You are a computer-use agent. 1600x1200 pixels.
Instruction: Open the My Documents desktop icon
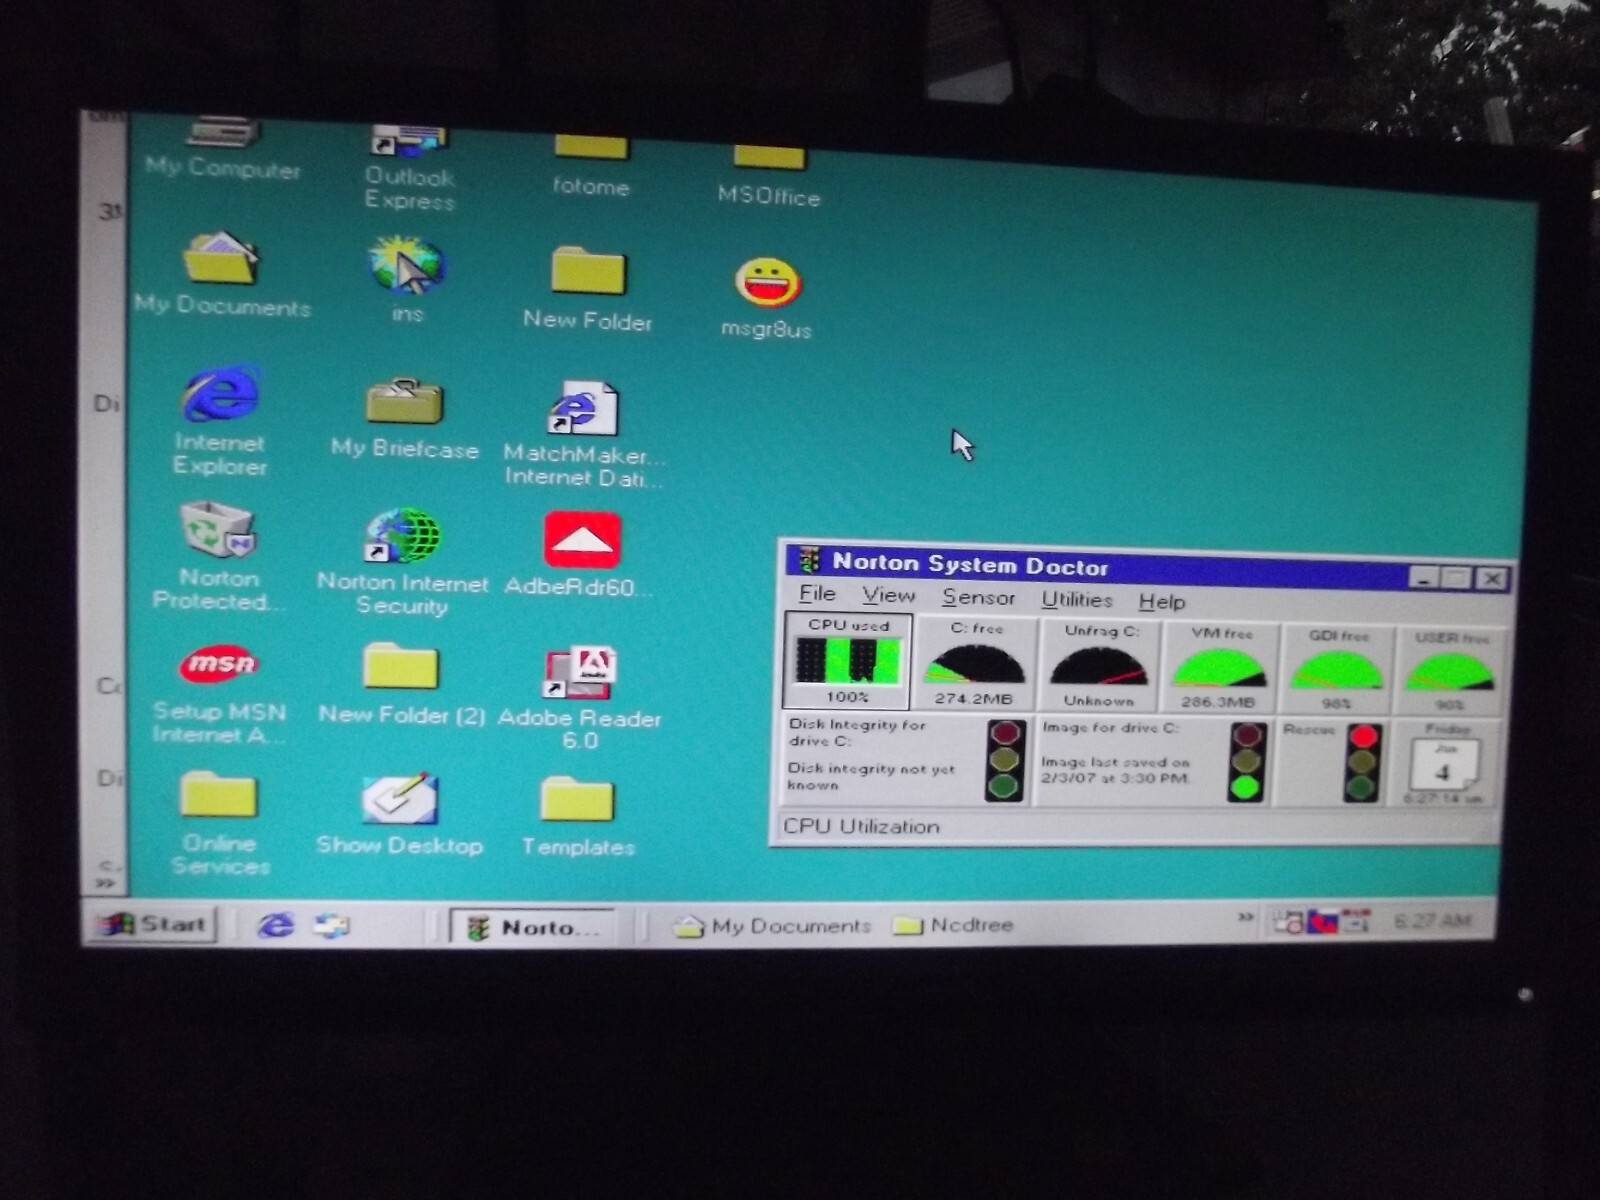(222, 275)
